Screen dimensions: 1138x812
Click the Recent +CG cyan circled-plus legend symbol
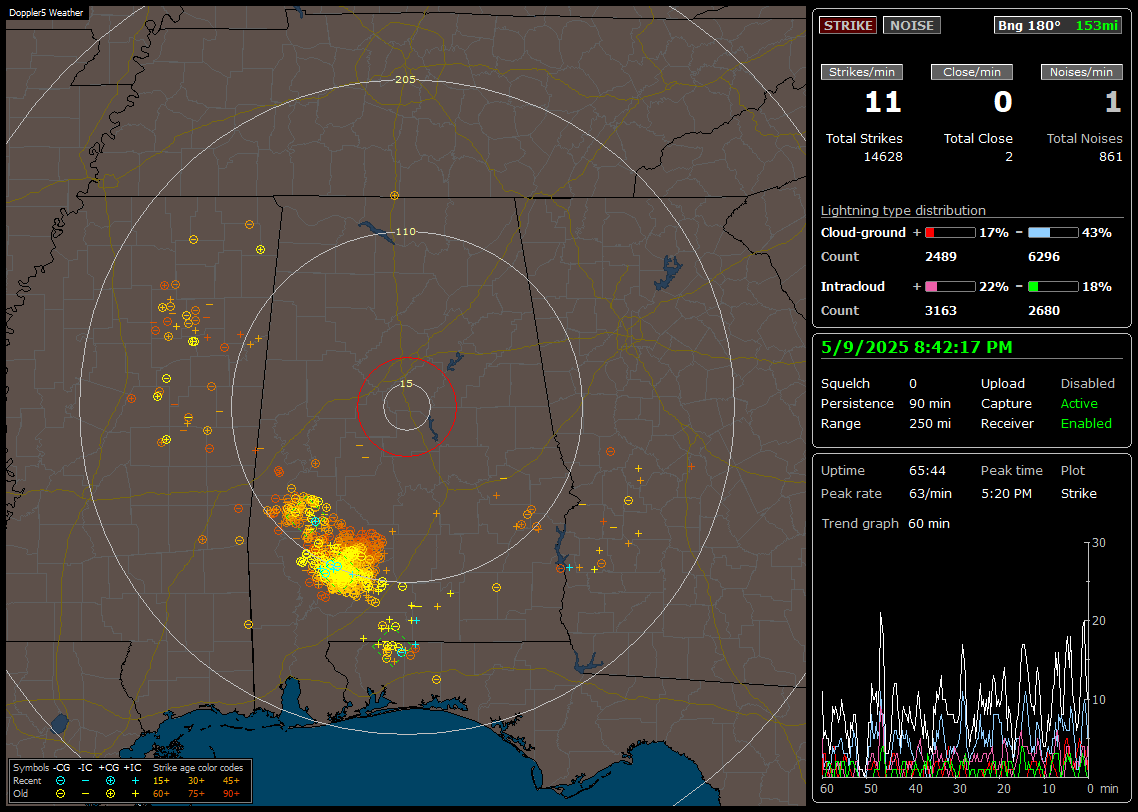coord(110,781)
